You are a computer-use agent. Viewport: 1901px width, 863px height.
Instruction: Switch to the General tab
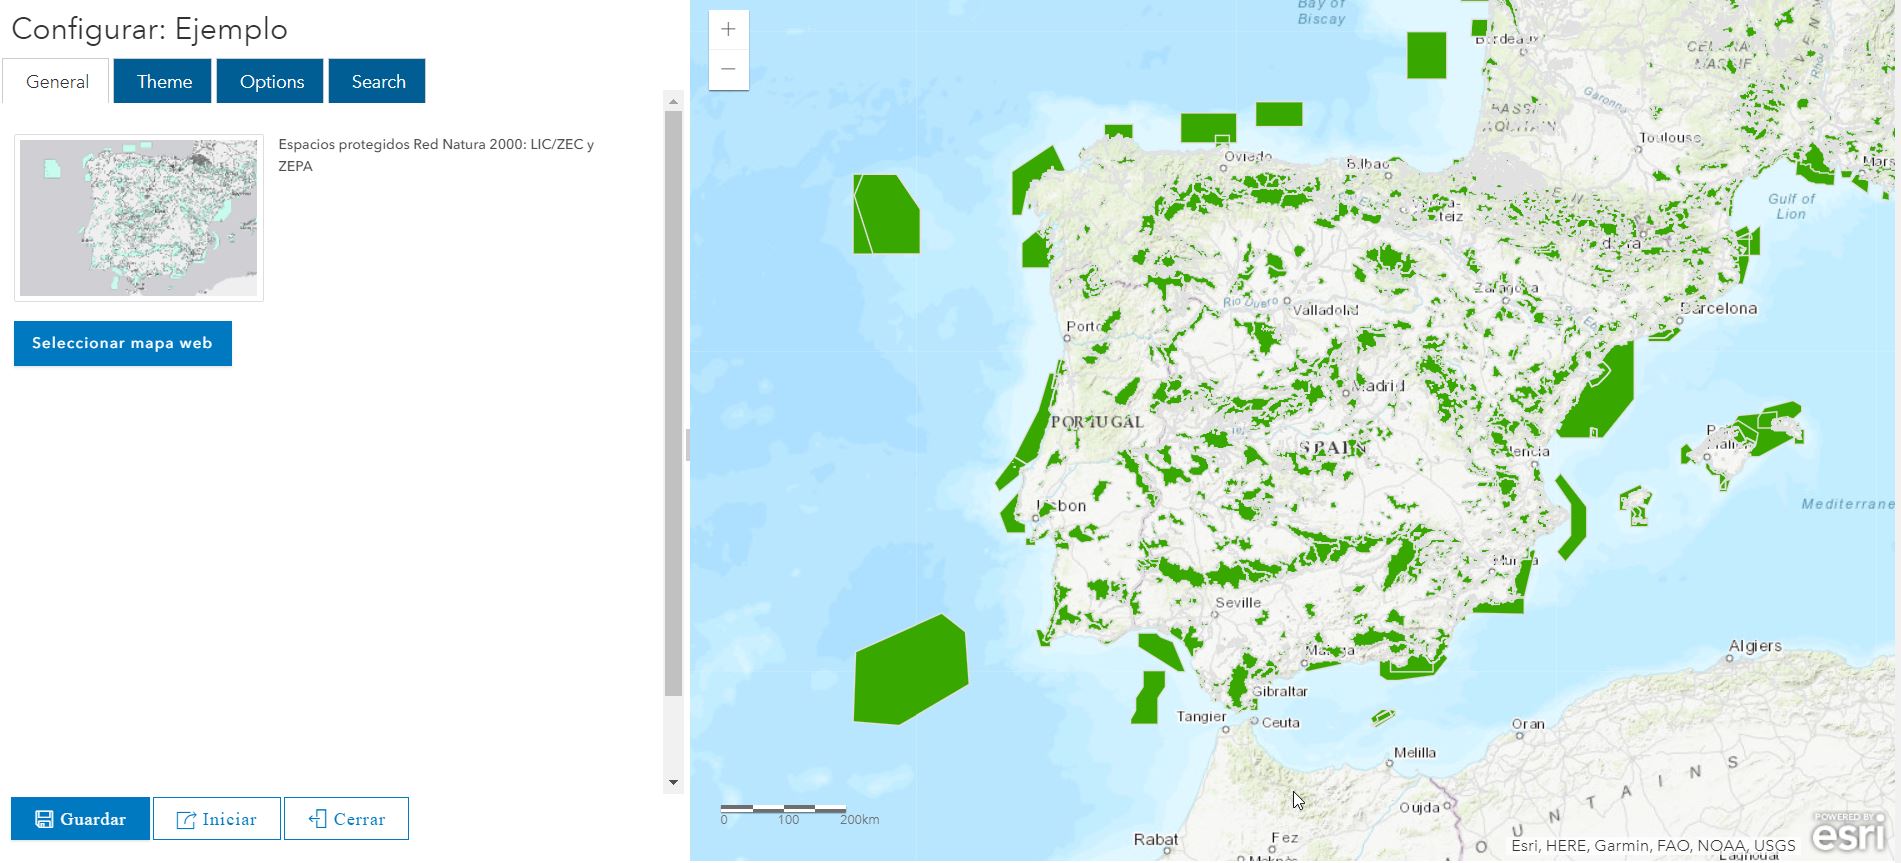(57, 82)
